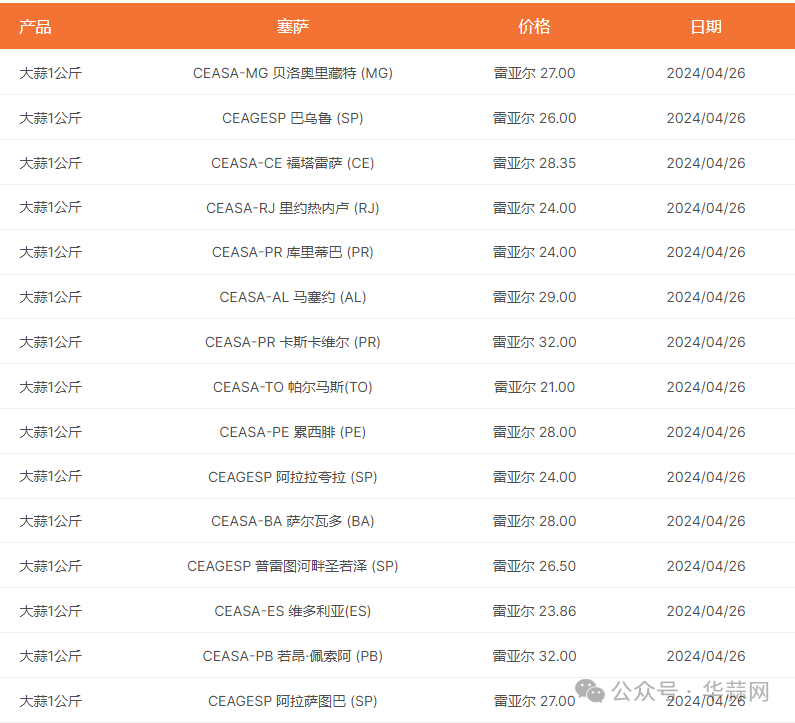This screenshot has height=723, width=795.
Task: Click the 日期 column header
Action: click(x=705, y=27)
